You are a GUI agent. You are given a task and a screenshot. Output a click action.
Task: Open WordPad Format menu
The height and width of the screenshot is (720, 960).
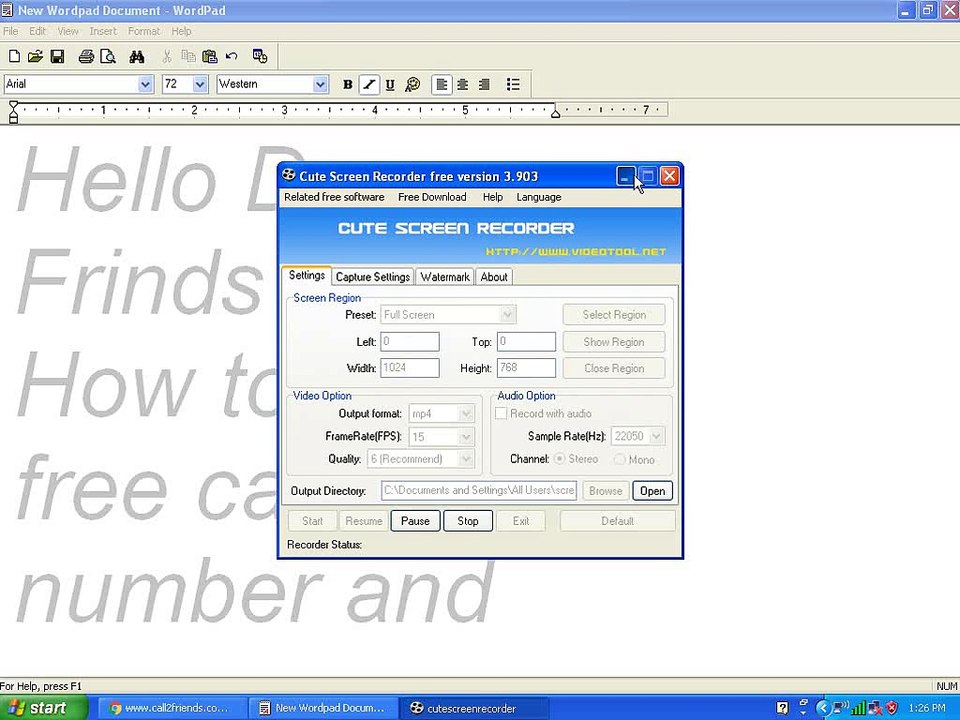144,31
